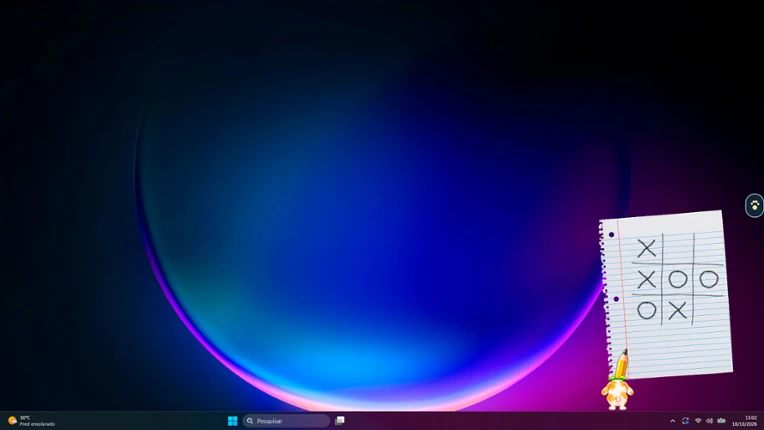Click the O in the bottom-left cell
The image size is (764, 430).
[647, 310]
